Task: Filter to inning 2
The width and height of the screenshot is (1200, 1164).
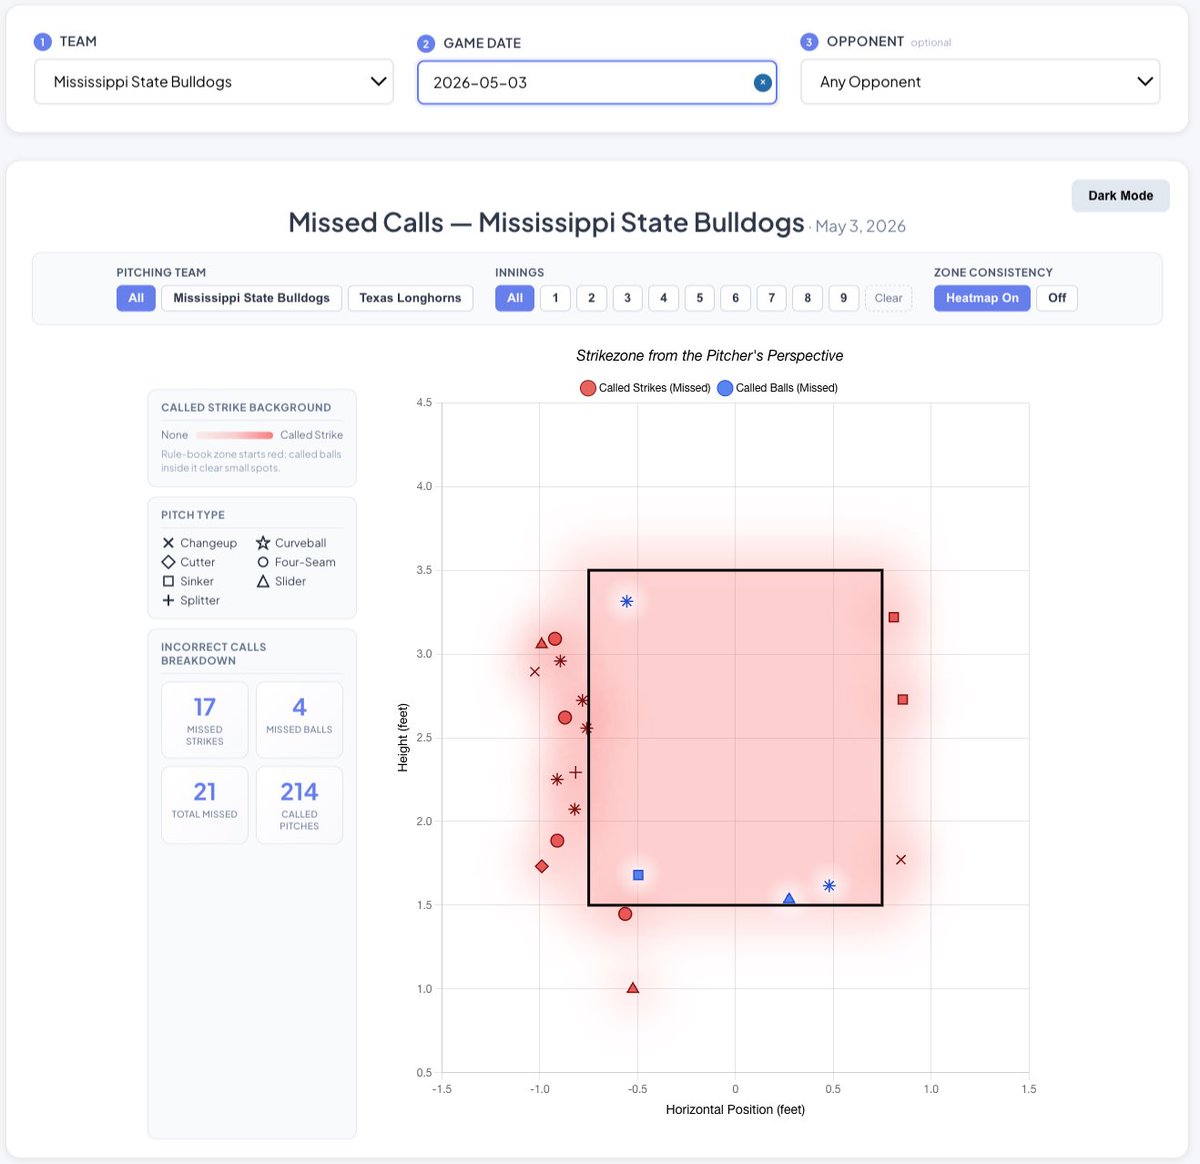Action: [592, 298]
